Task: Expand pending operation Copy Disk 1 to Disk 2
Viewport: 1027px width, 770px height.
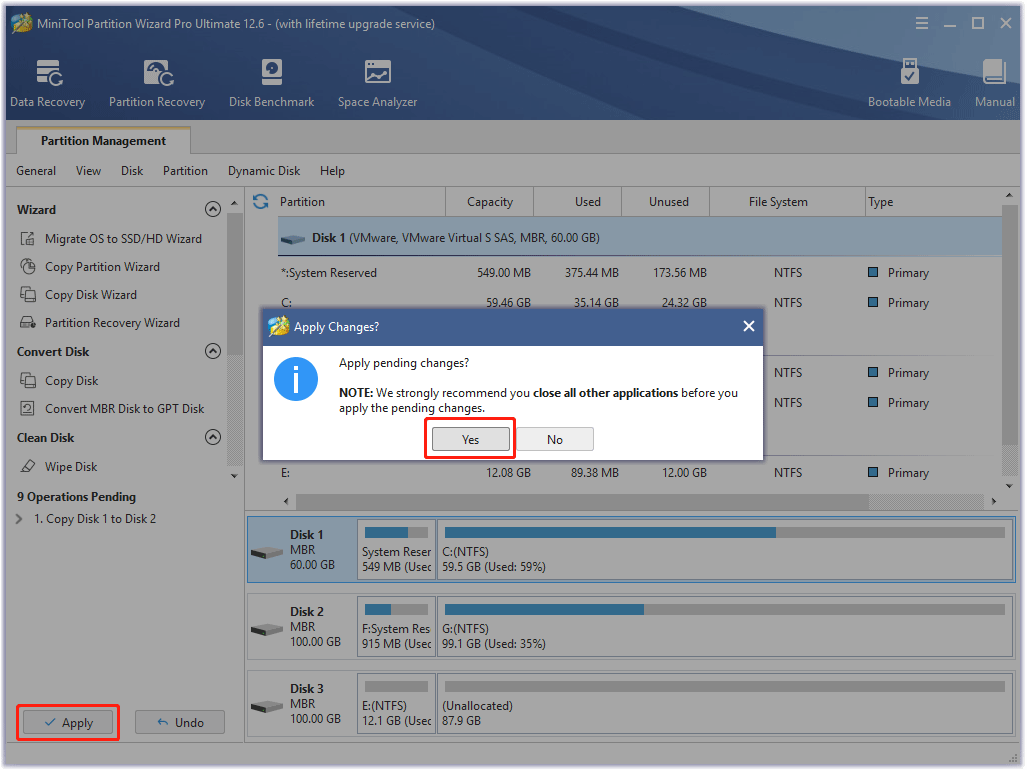Action: 19,519
